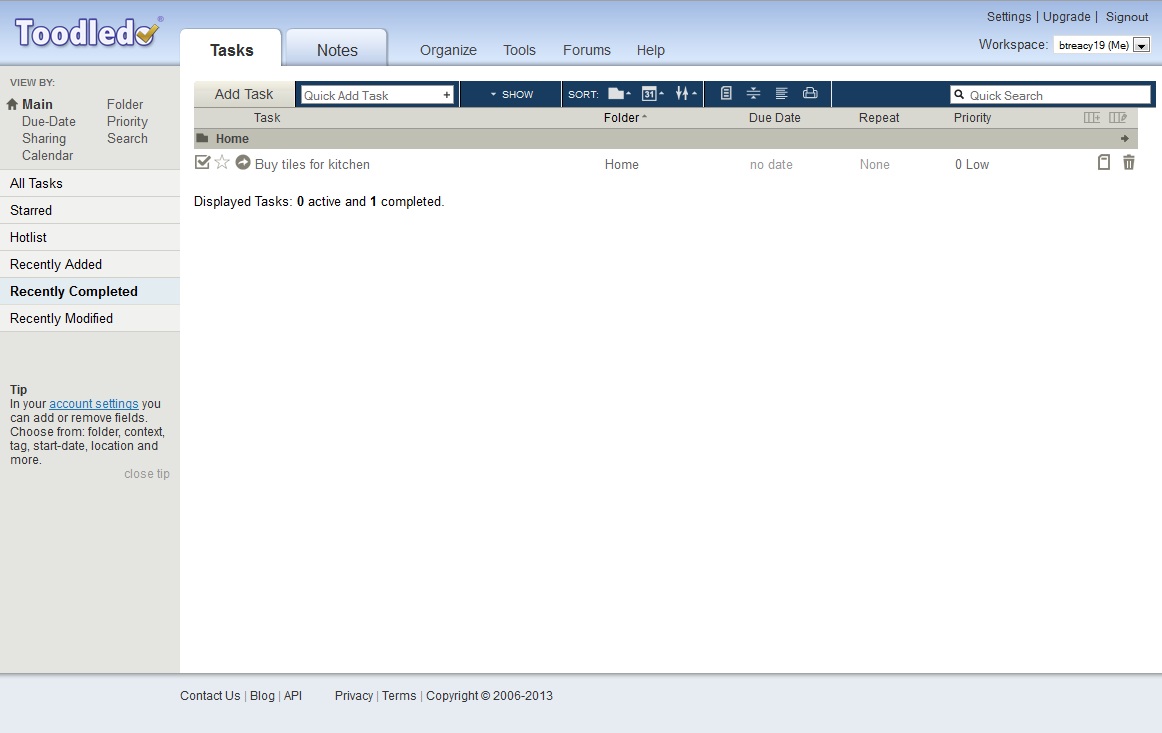View by Main
Image resolution: width=1162 pixels, height=733 pixels.
[37, 105]
